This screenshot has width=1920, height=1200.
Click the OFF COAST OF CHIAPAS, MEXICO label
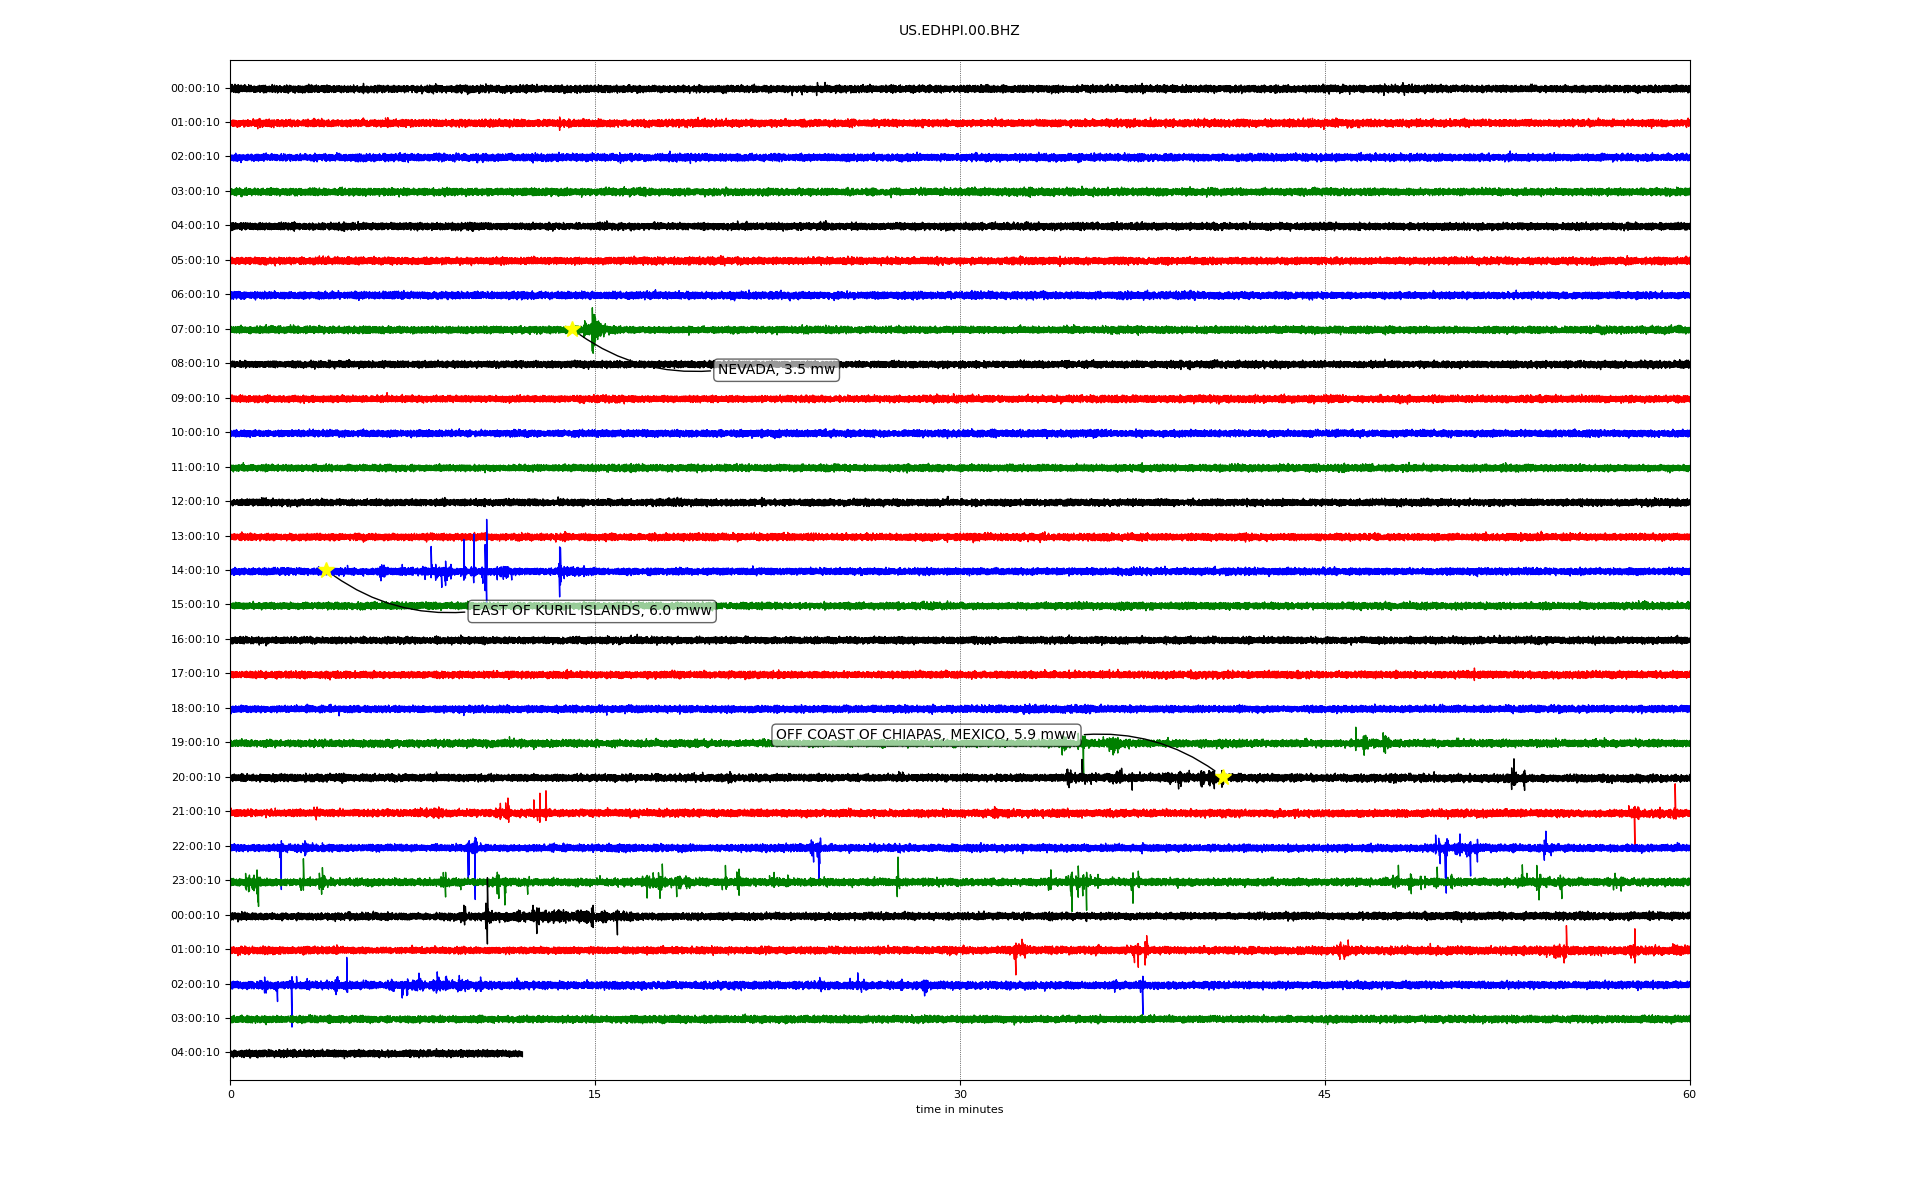(x=926, y=735)
